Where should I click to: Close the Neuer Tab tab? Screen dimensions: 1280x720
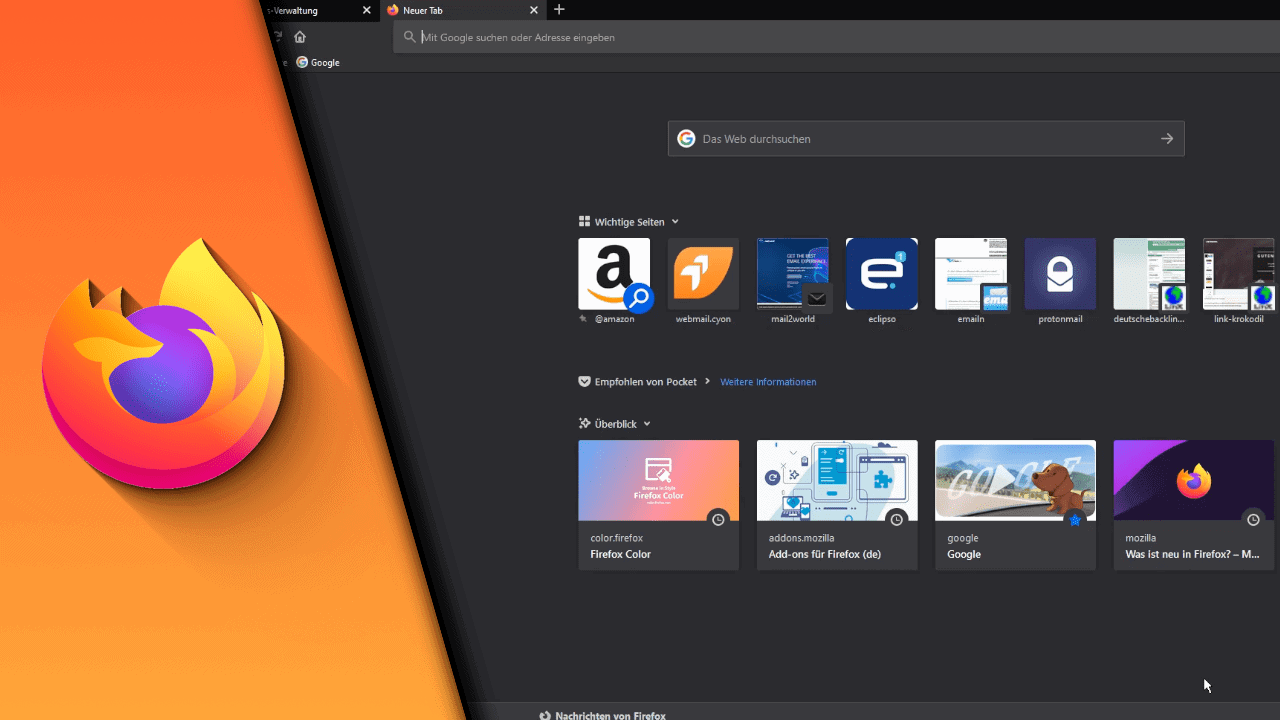click(x=534, y=10)
